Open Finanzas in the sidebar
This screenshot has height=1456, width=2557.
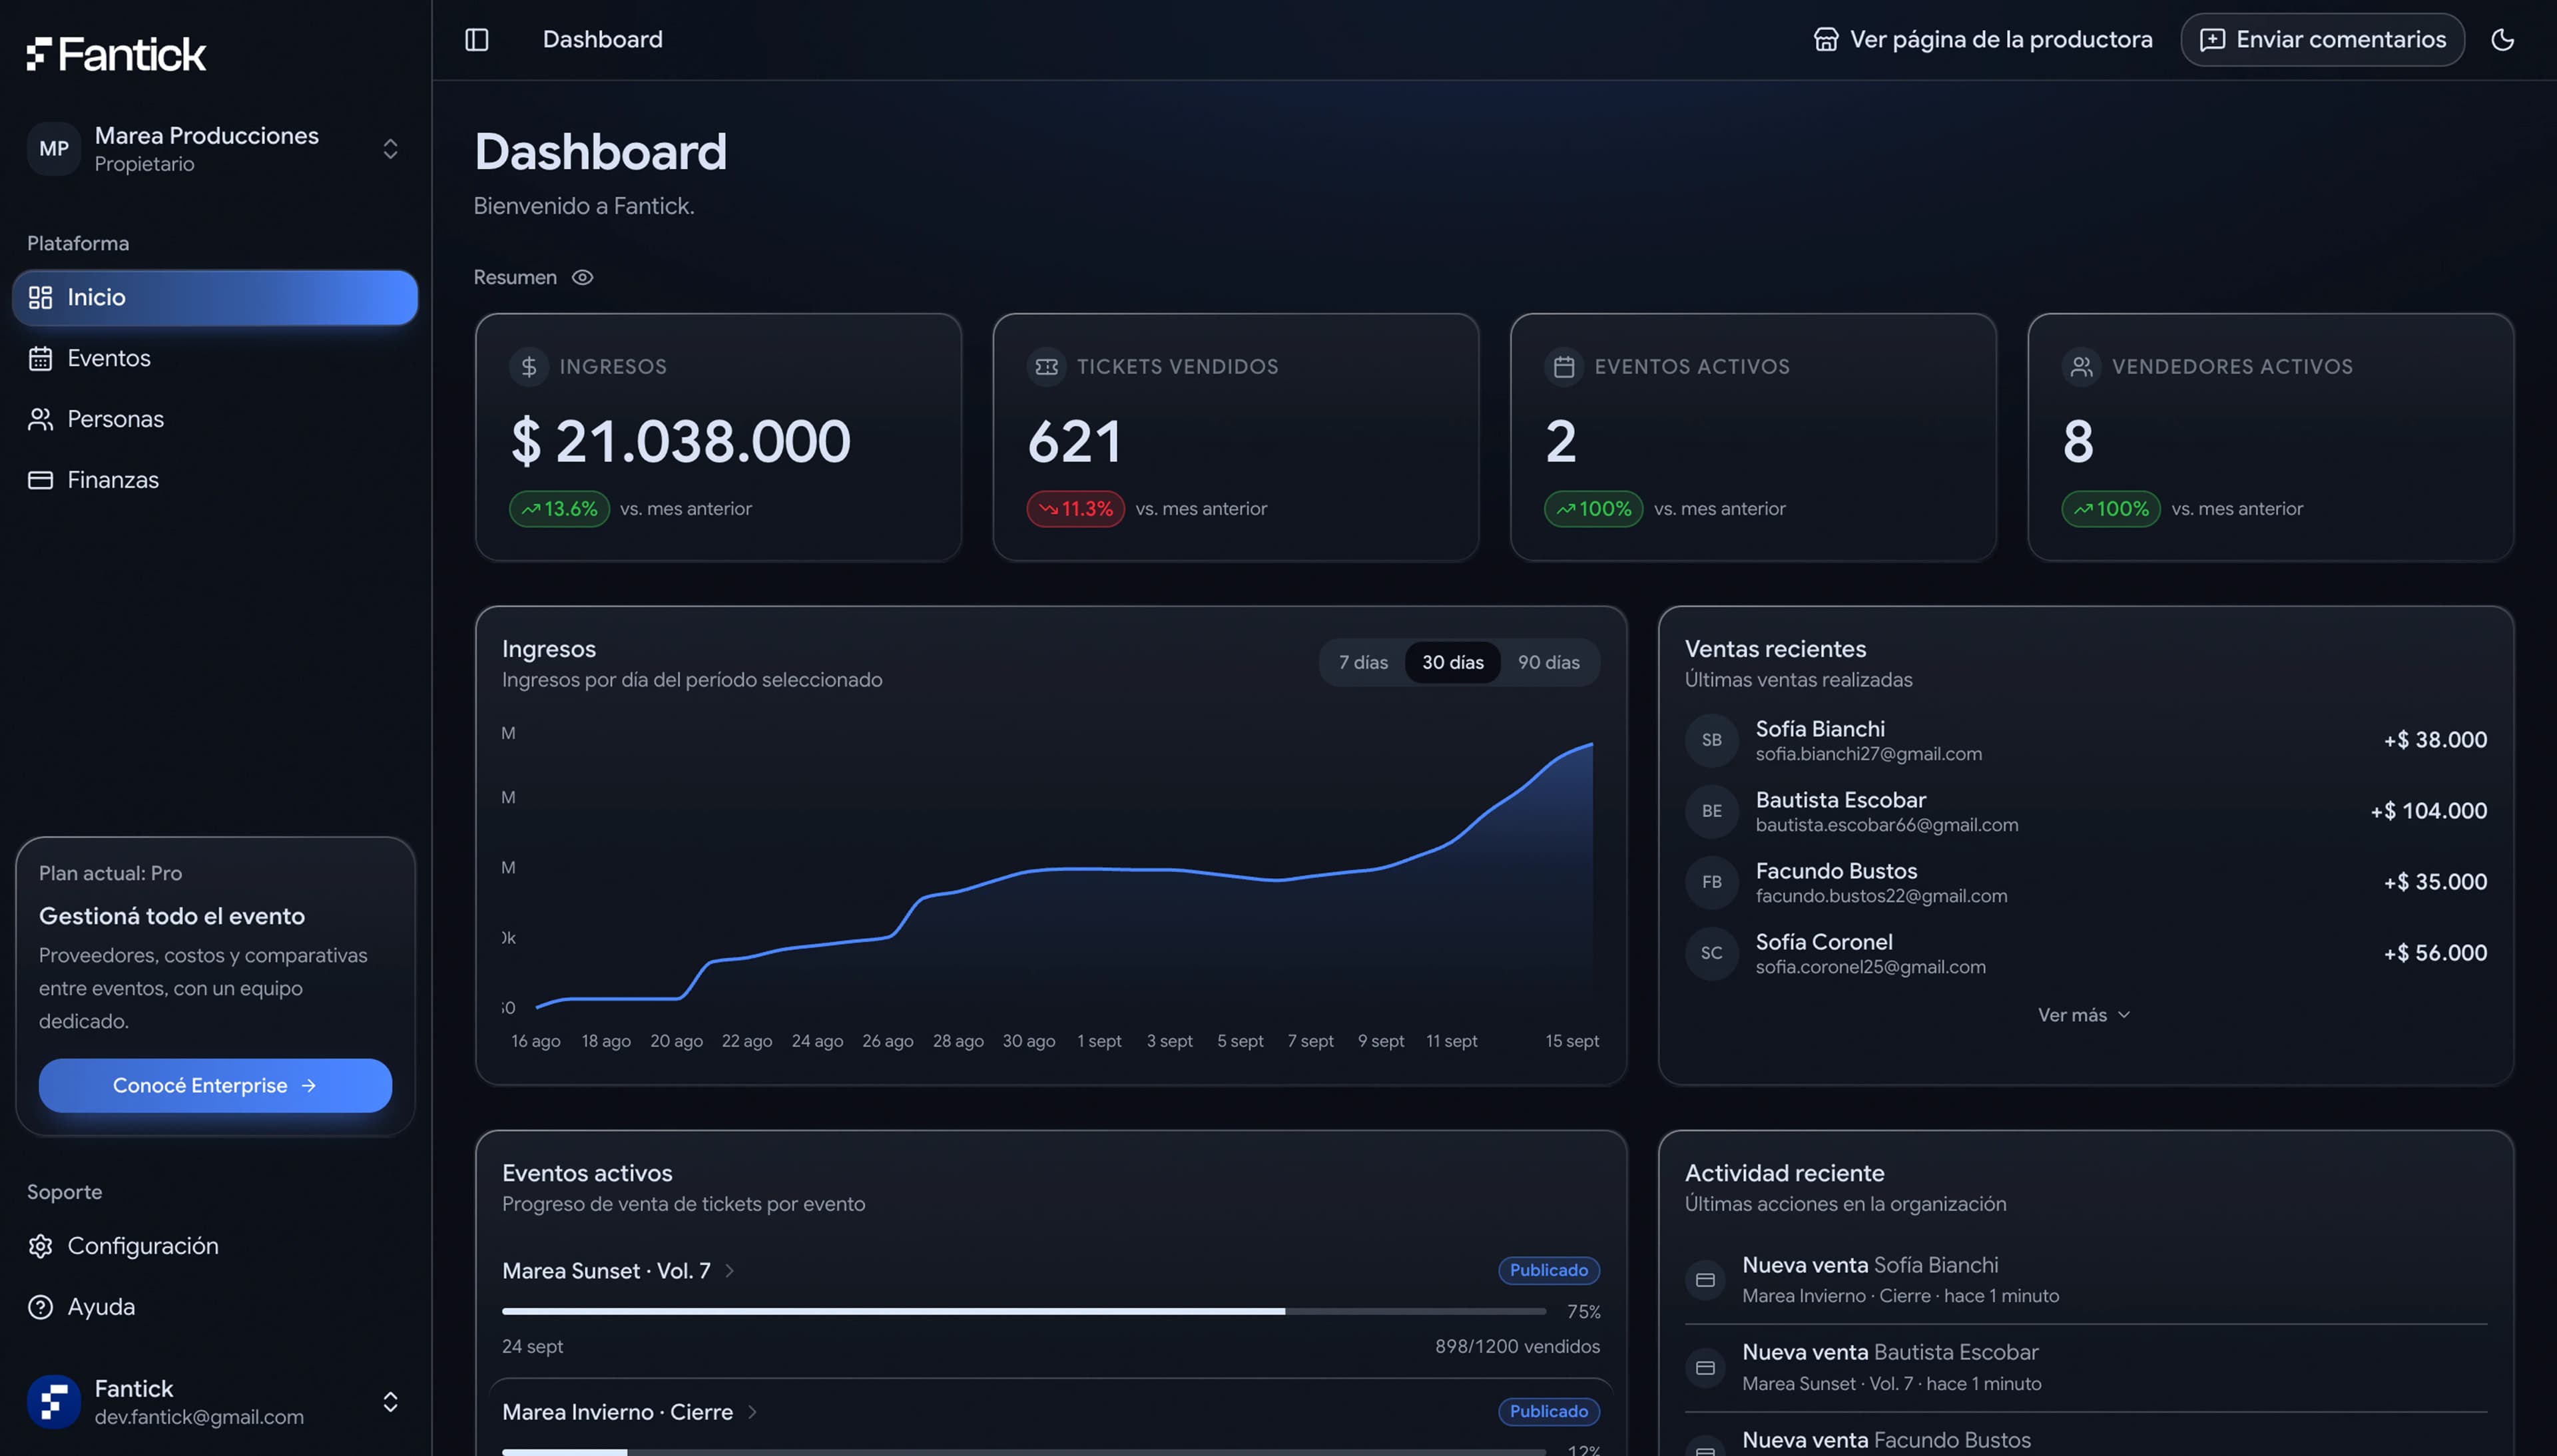coord(215,481)
